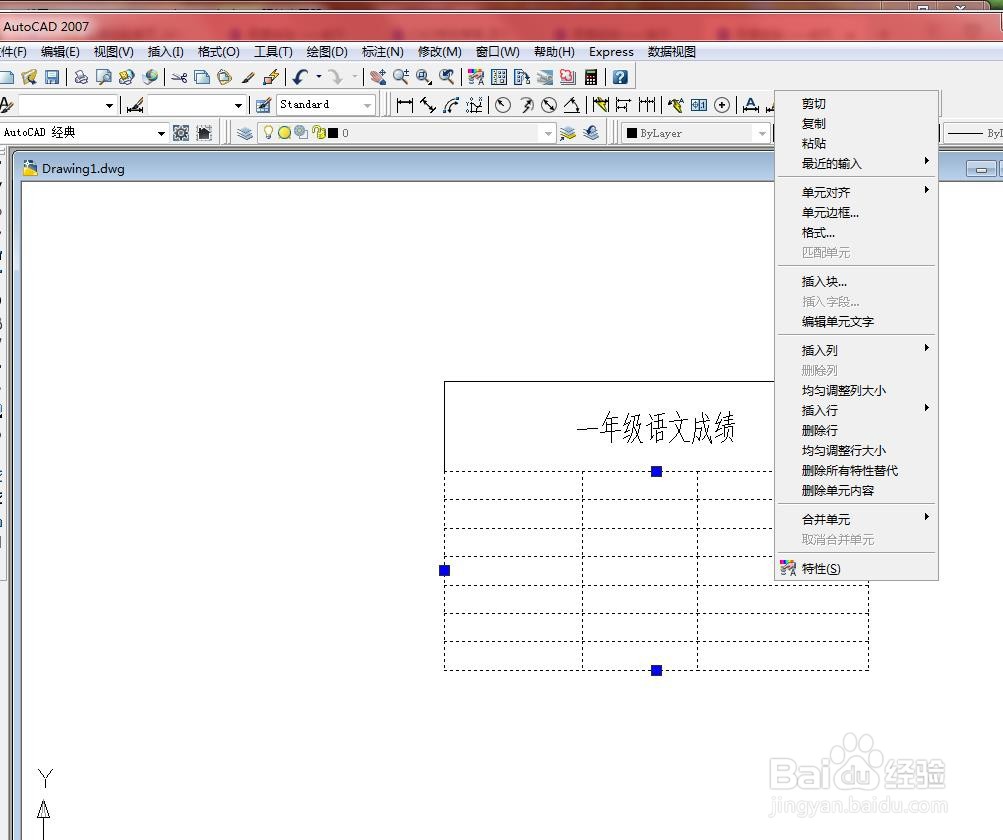
Task: Choose 删除行 in context menu
Action: pos(857,430)
